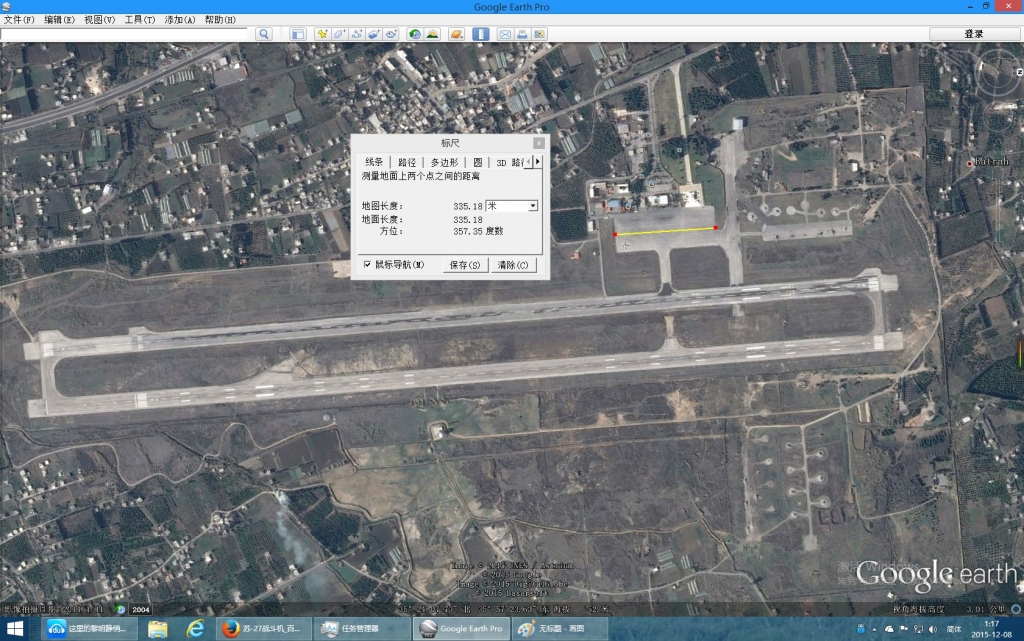Open the 文件(F) menu
1024x641 pixels.
[19, 20]
